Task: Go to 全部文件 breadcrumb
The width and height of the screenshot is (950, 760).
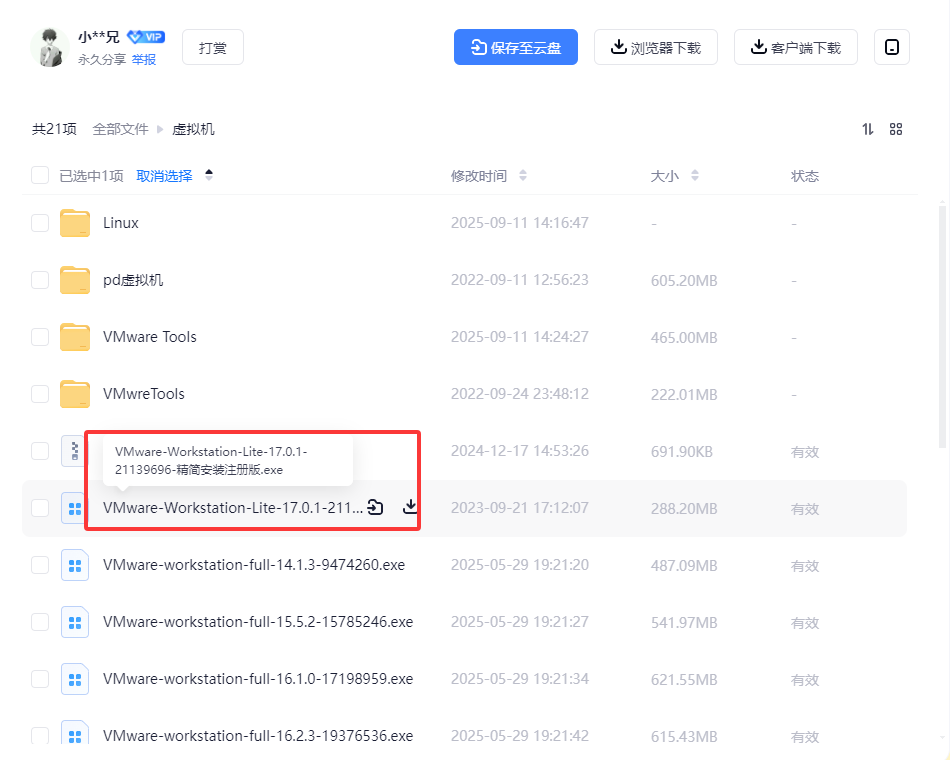Action: pos(120,129)
